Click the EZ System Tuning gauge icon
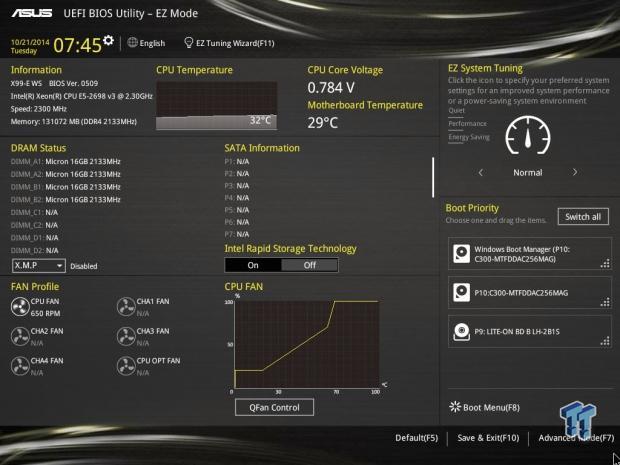Screen dimensions: 620x465 point(528,135)
